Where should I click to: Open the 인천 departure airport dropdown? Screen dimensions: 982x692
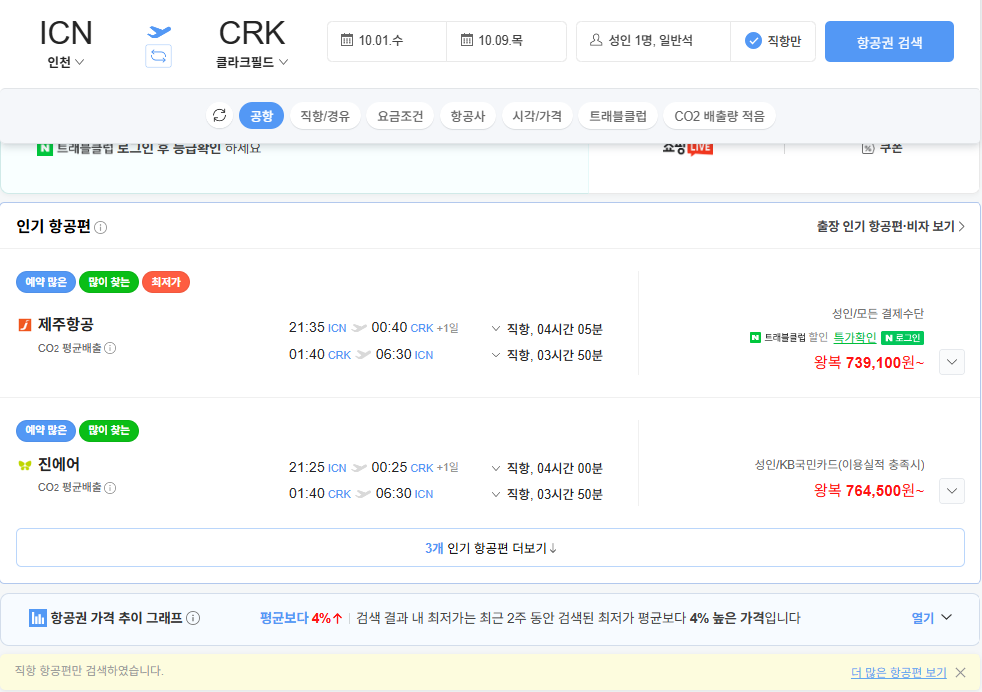(x=66, y=62)
